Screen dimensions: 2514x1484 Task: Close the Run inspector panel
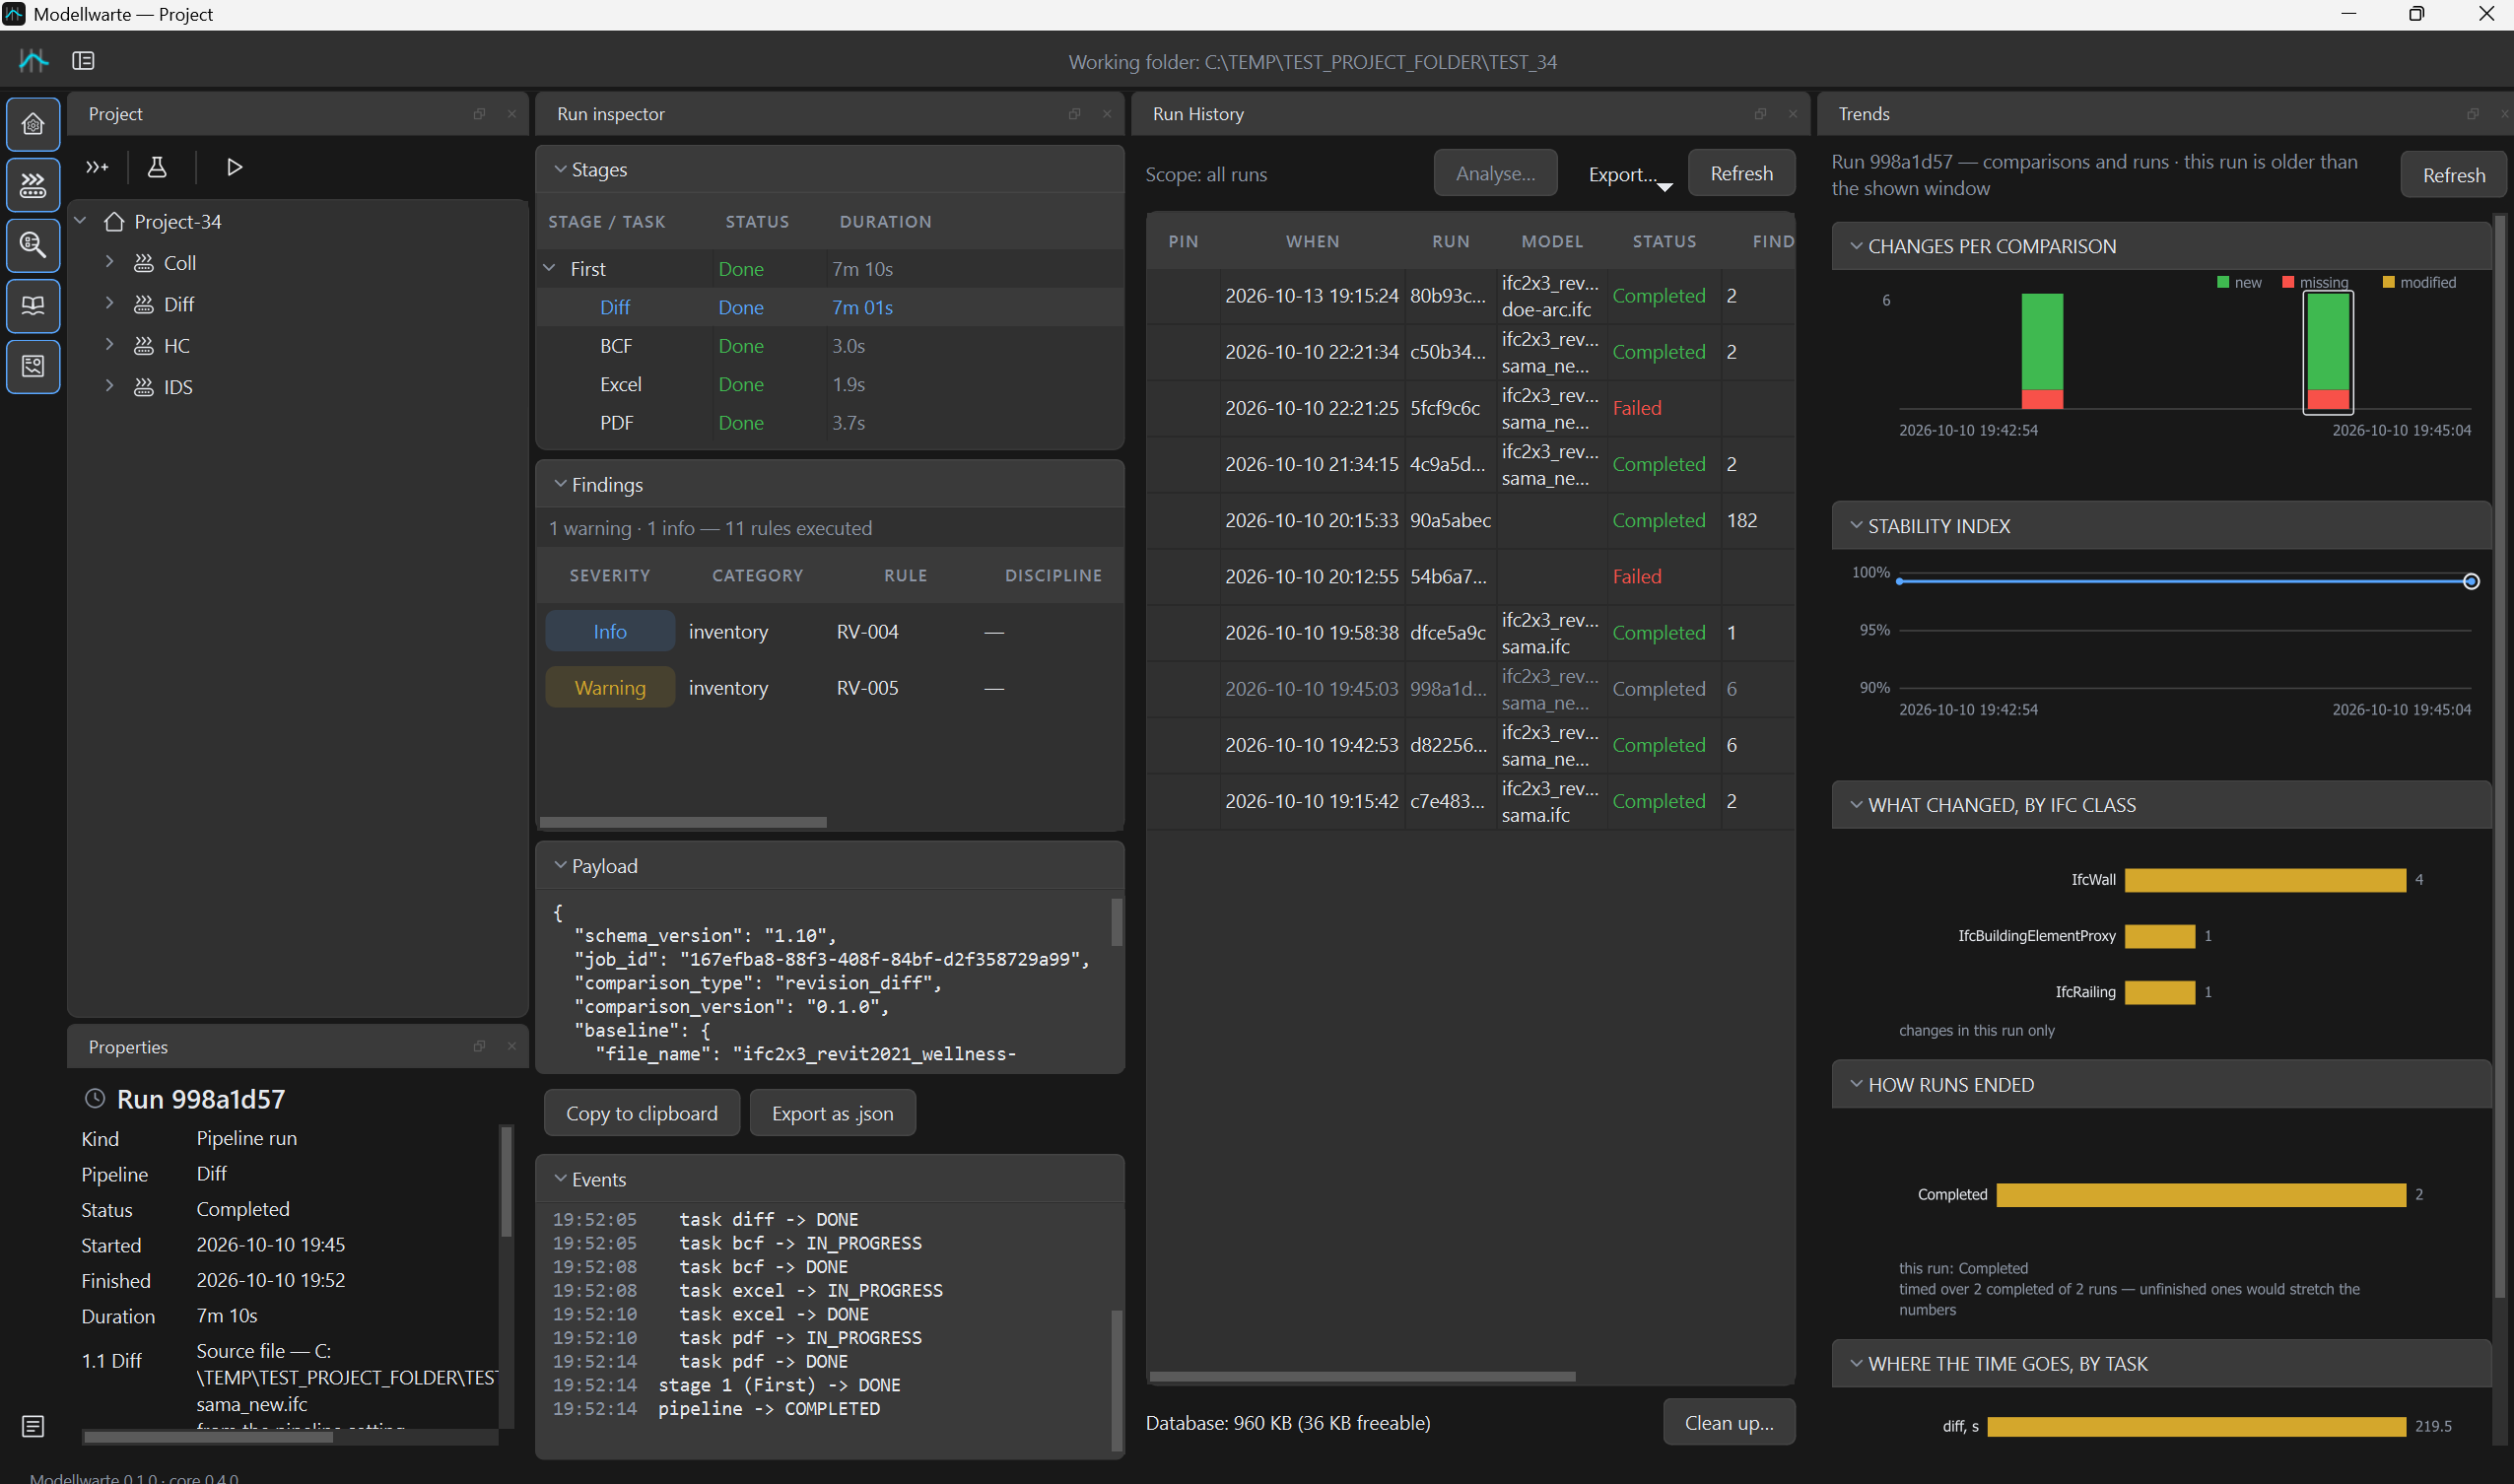[x=1107, y=114]
